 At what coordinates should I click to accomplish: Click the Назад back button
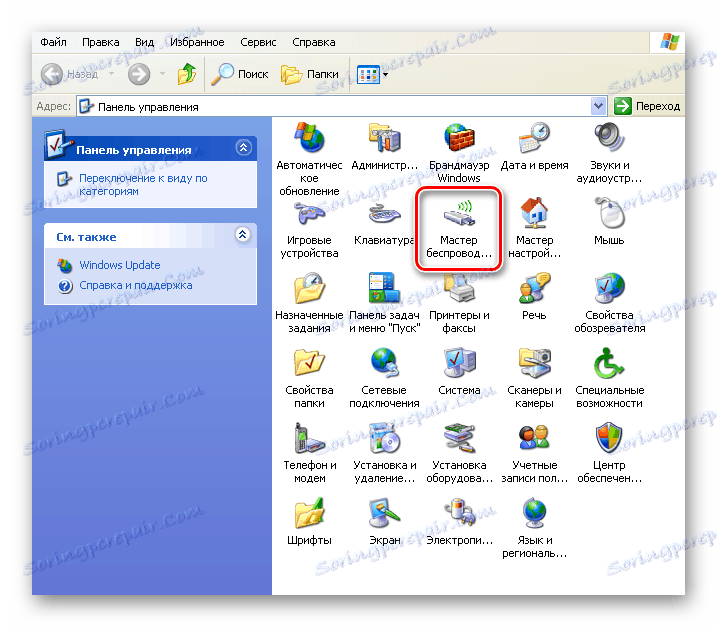point(70,74)
